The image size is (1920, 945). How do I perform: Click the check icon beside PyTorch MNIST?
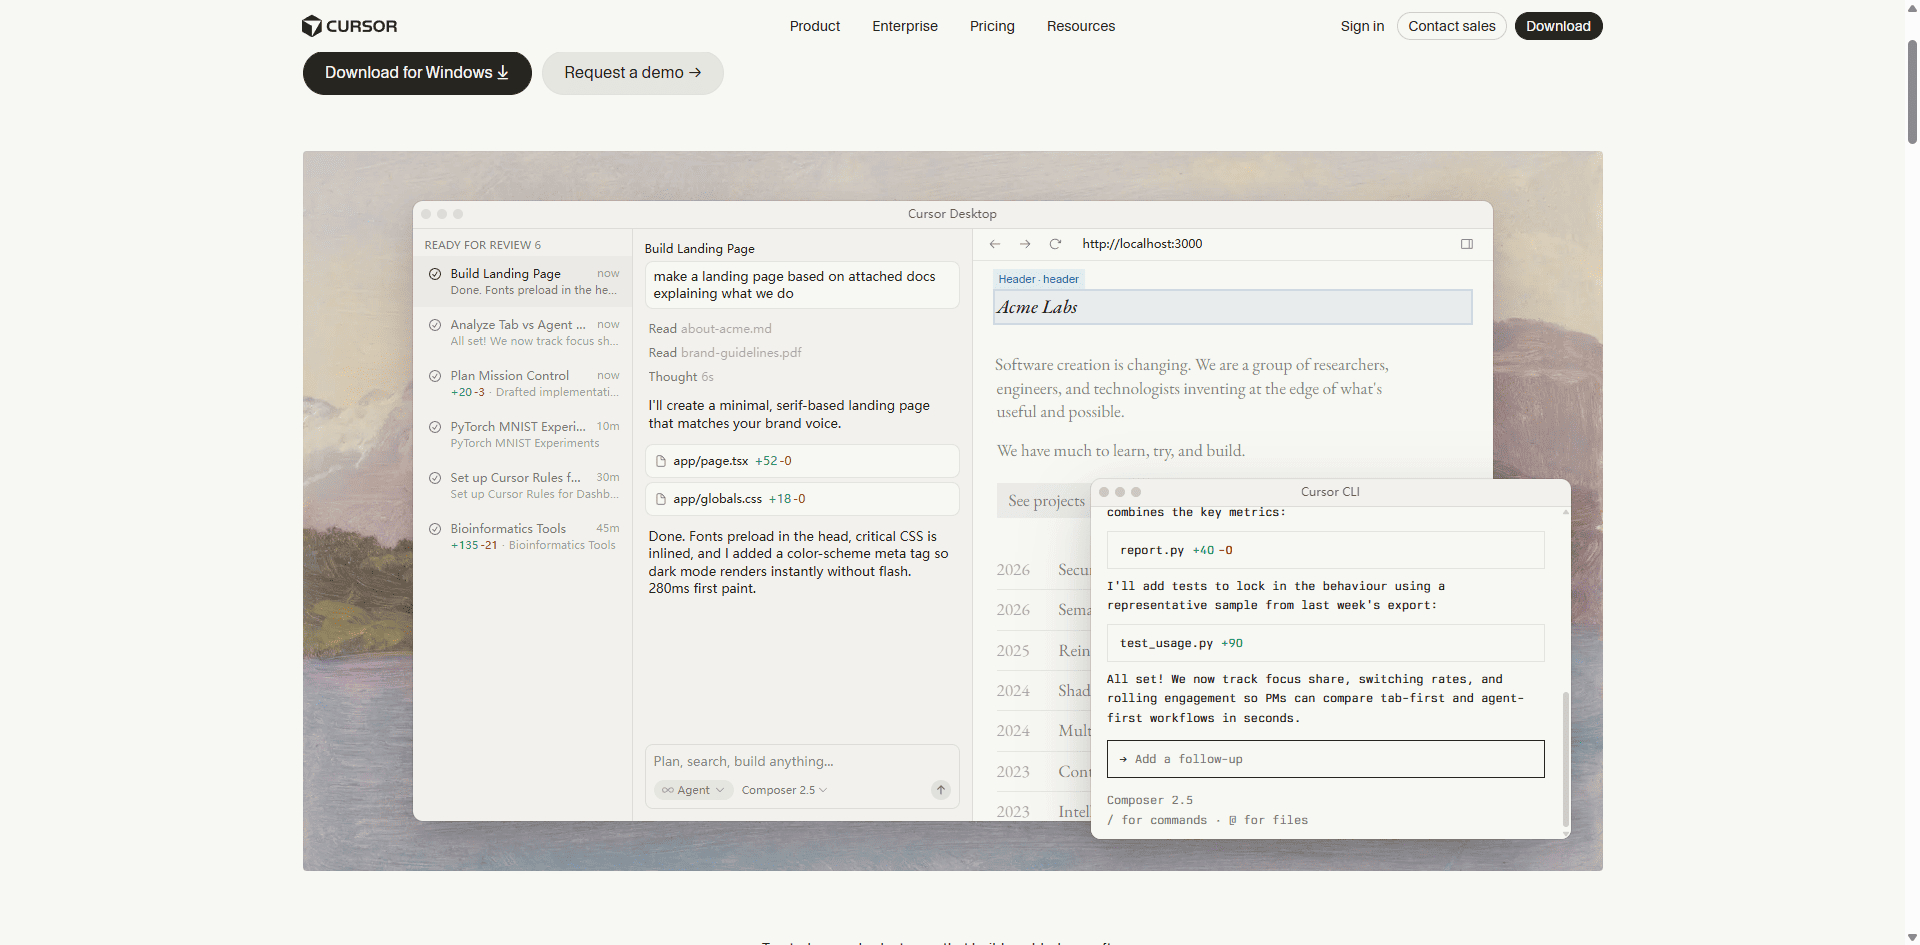[x=435, y=427]
